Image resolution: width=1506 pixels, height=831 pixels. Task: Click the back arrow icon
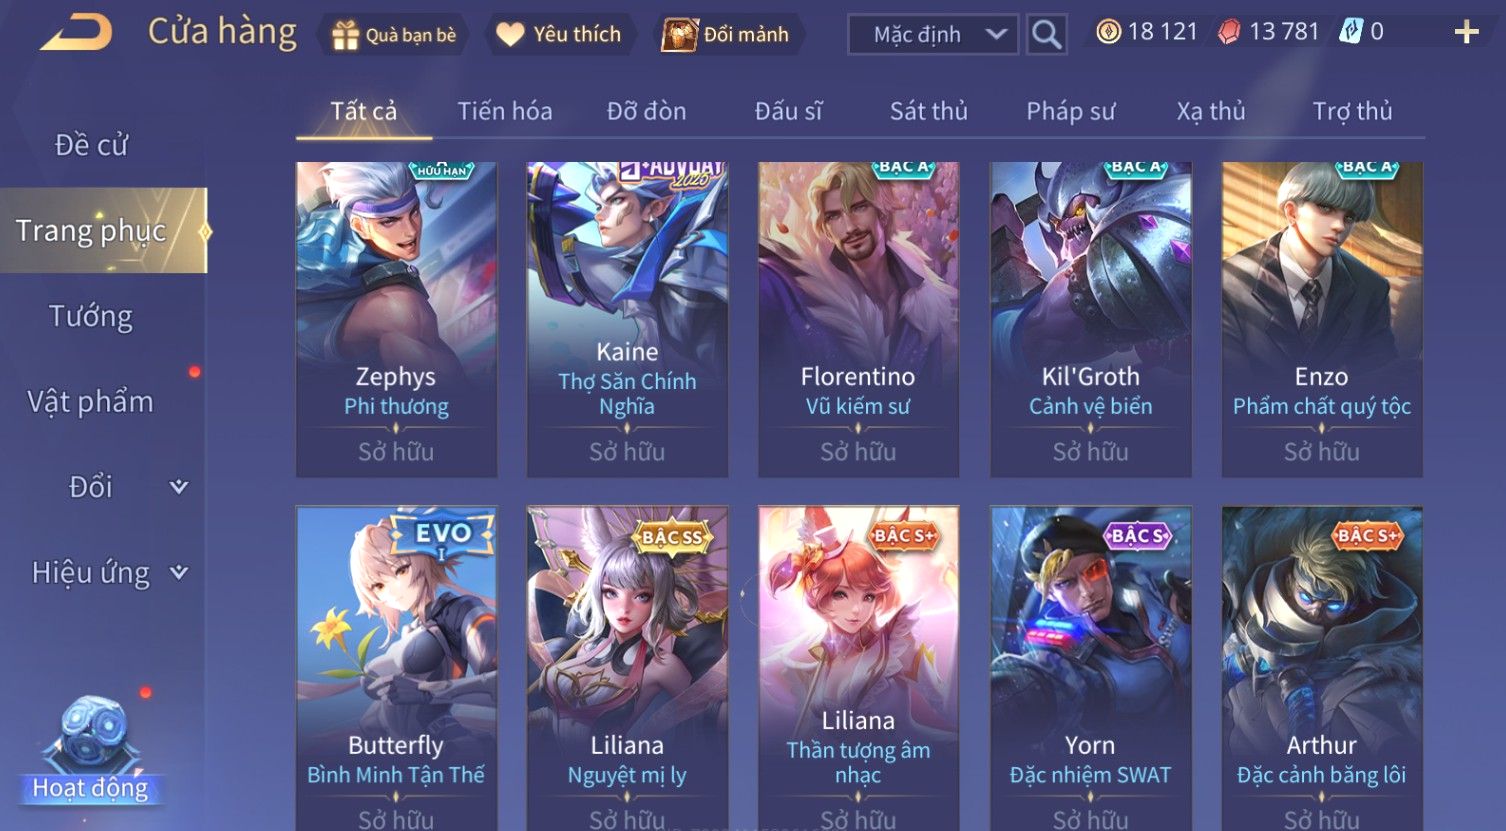coord(77,34)
